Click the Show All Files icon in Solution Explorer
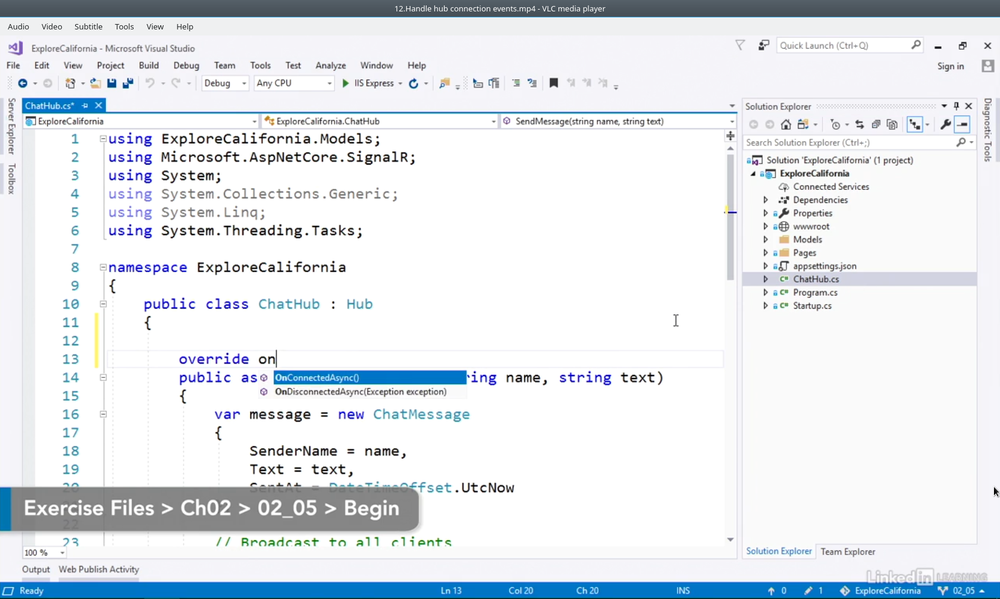 point(892,124)
